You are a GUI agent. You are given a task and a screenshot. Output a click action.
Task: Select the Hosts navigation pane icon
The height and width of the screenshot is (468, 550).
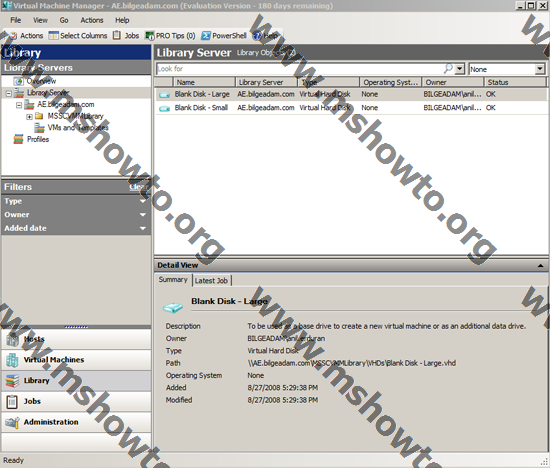pyautogui.click(x=12, y=340)
